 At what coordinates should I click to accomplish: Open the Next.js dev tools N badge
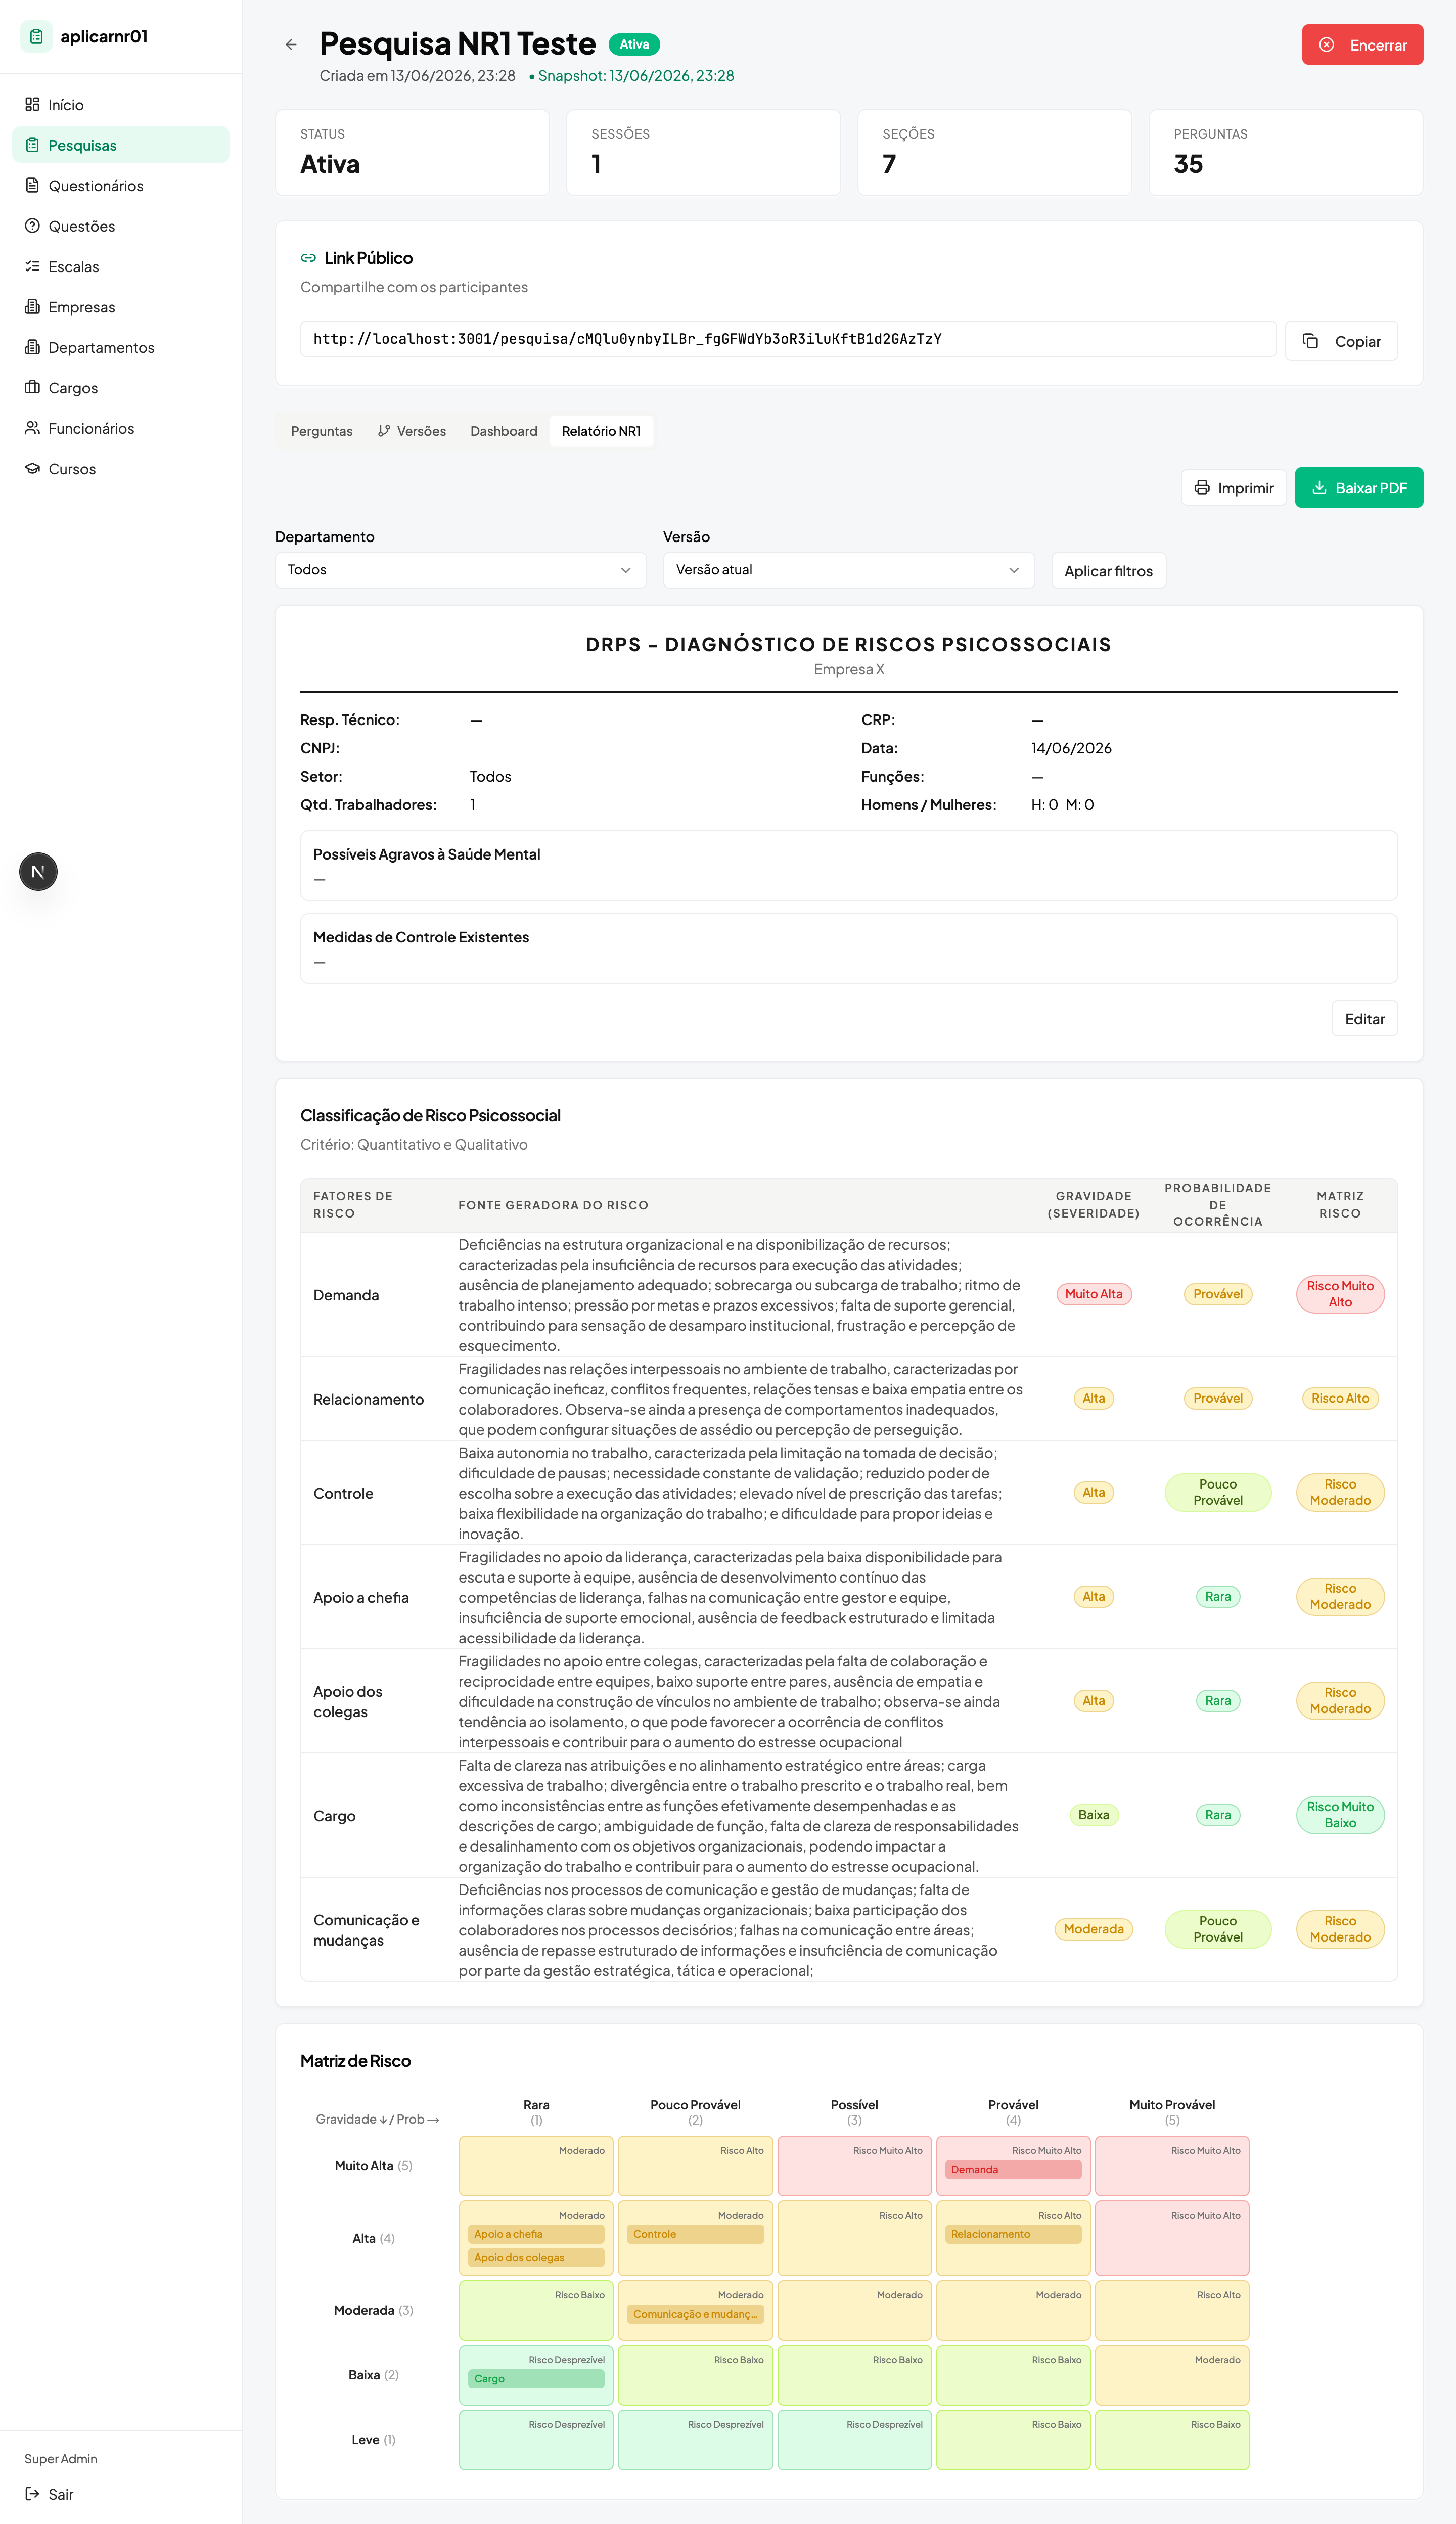pos(38,872)
